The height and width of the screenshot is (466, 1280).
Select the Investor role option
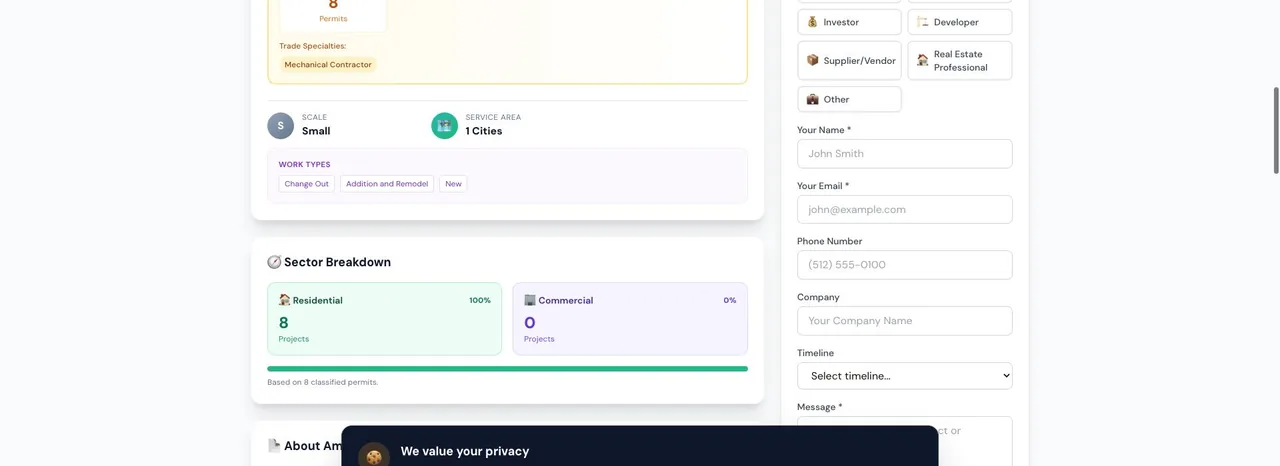(849, 22)
